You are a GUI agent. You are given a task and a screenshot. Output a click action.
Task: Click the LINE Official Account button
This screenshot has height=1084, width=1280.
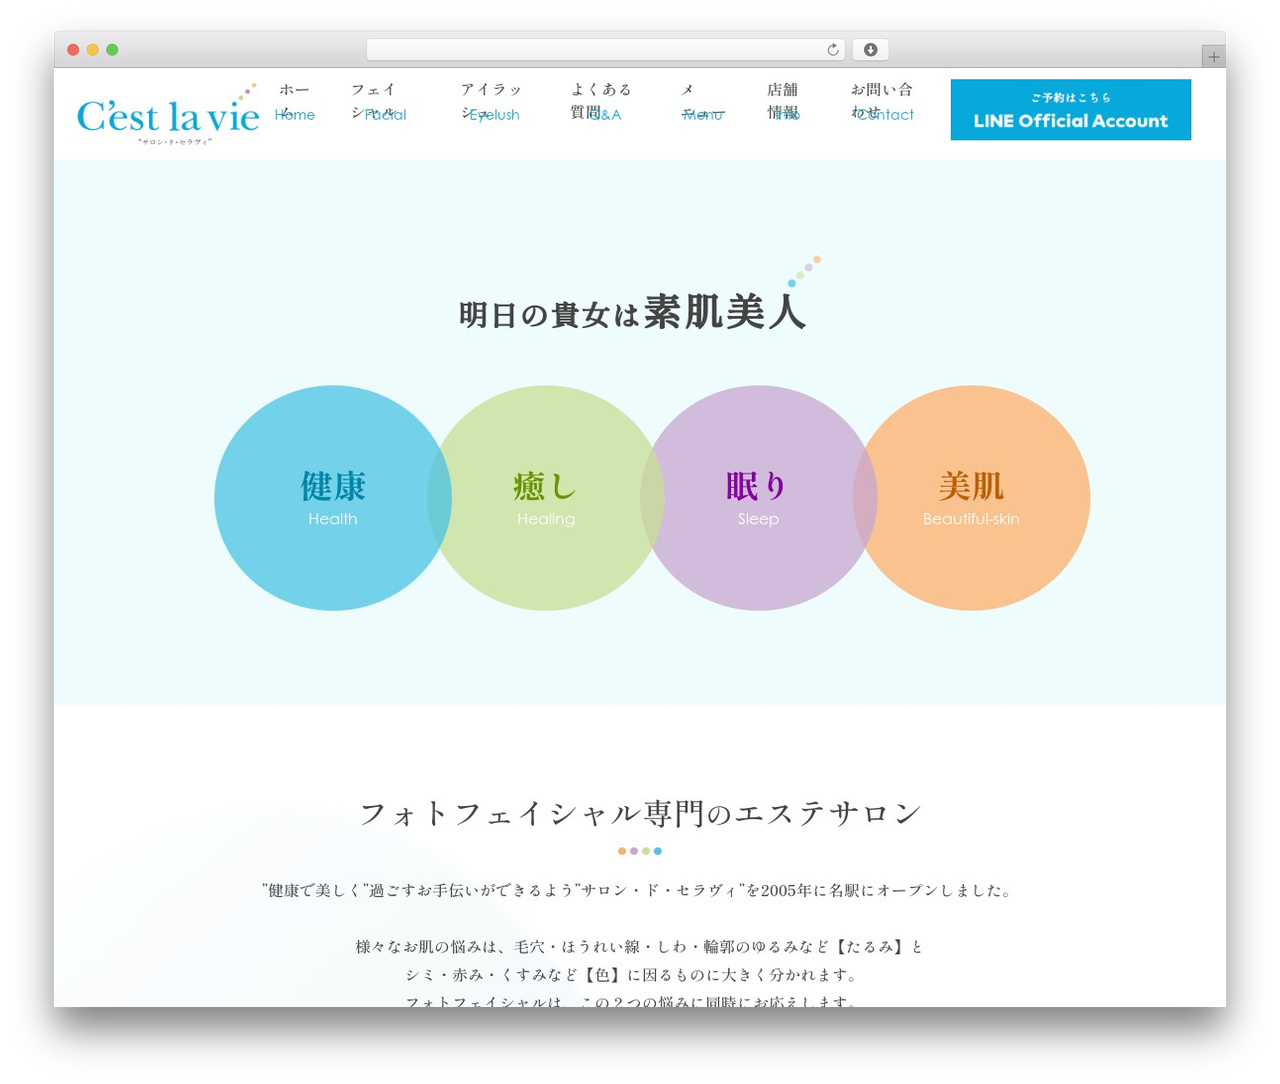click(1070, 110)
